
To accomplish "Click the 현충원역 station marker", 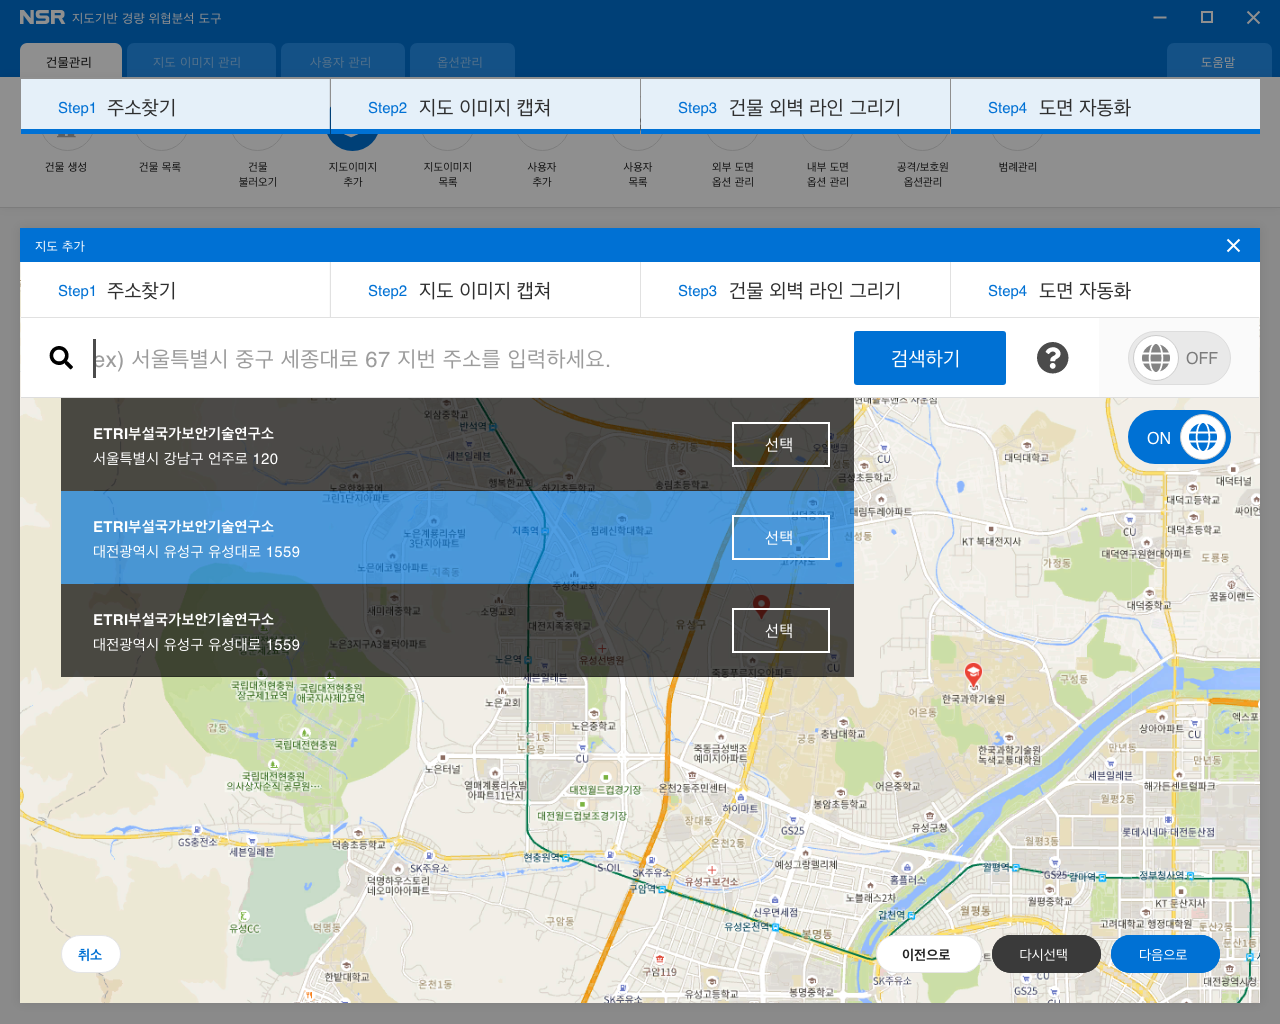I will click(568, 858).
